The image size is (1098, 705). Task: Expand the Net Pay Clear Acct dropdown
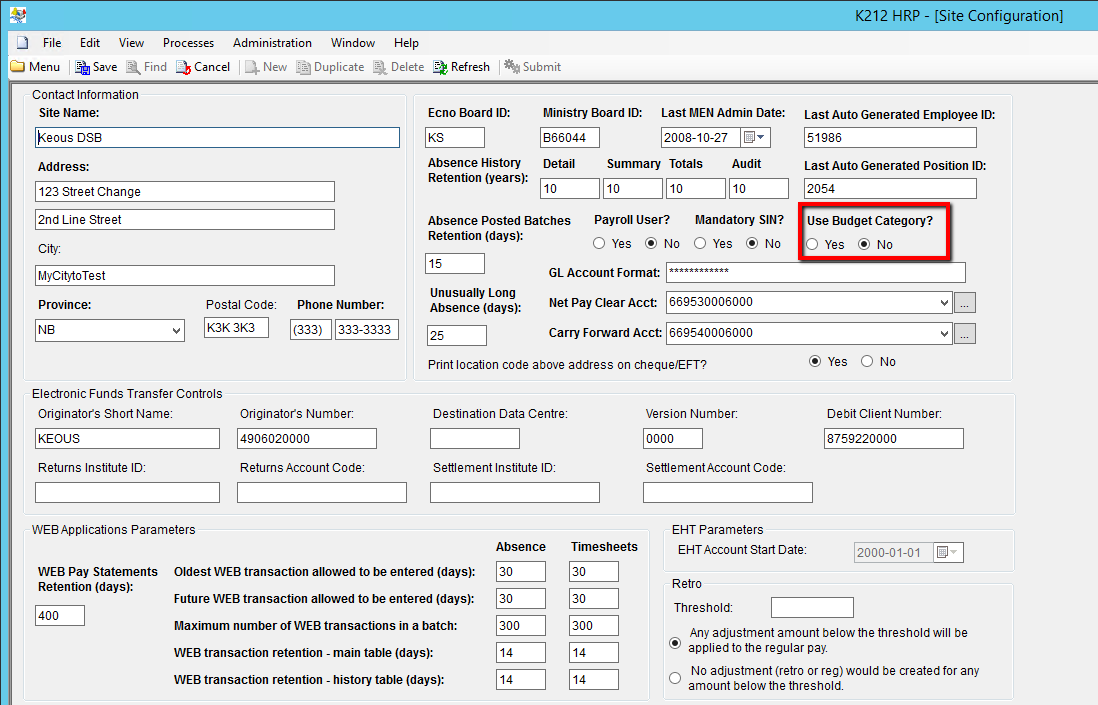pyautogui.click(x=944, y=303)
